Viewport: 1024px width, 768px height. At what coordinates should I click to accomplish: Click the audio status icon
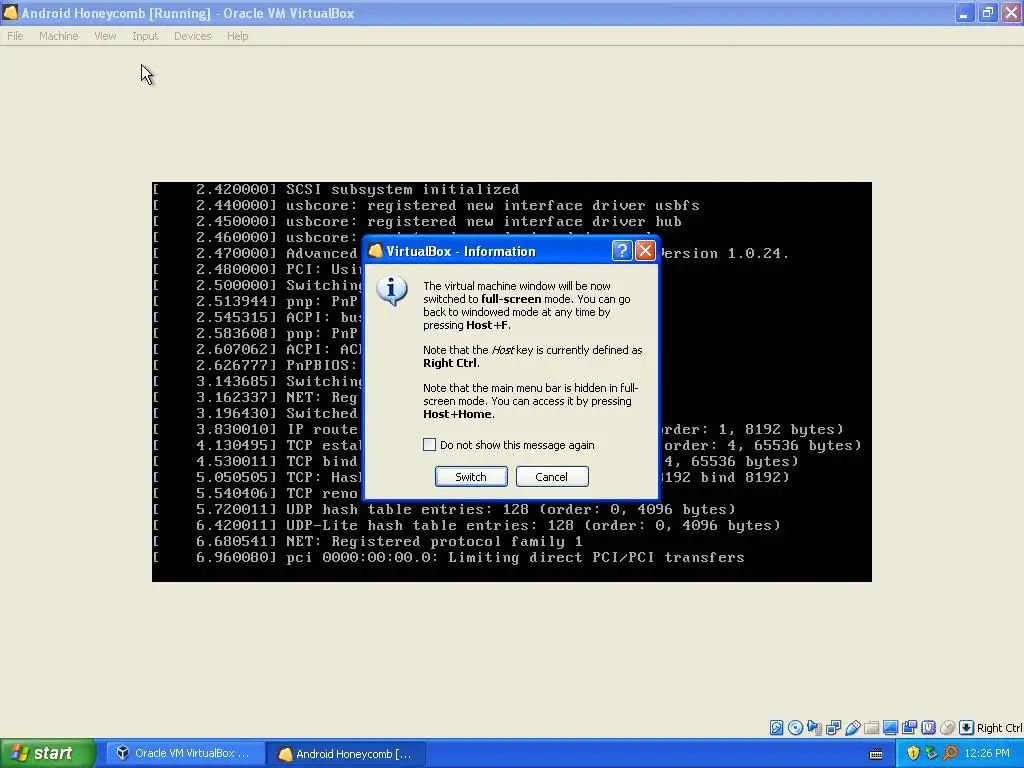click(814, 728)
